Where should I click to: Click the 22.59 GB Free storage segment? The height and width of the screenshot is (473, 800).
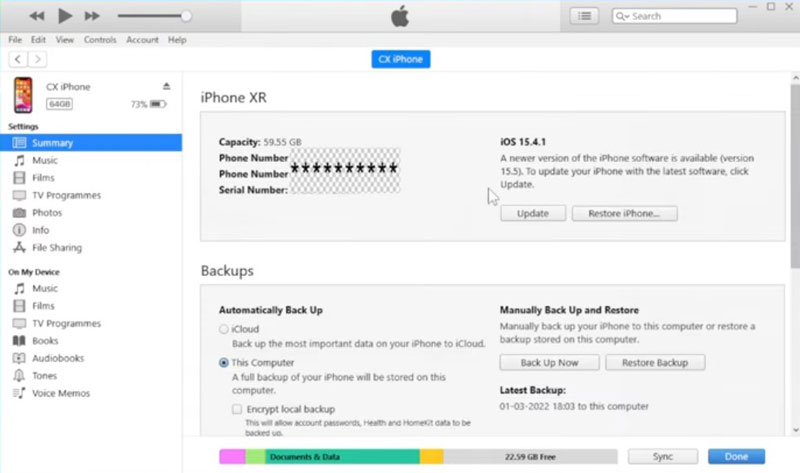pyautogui.click(x=530, y=457)
